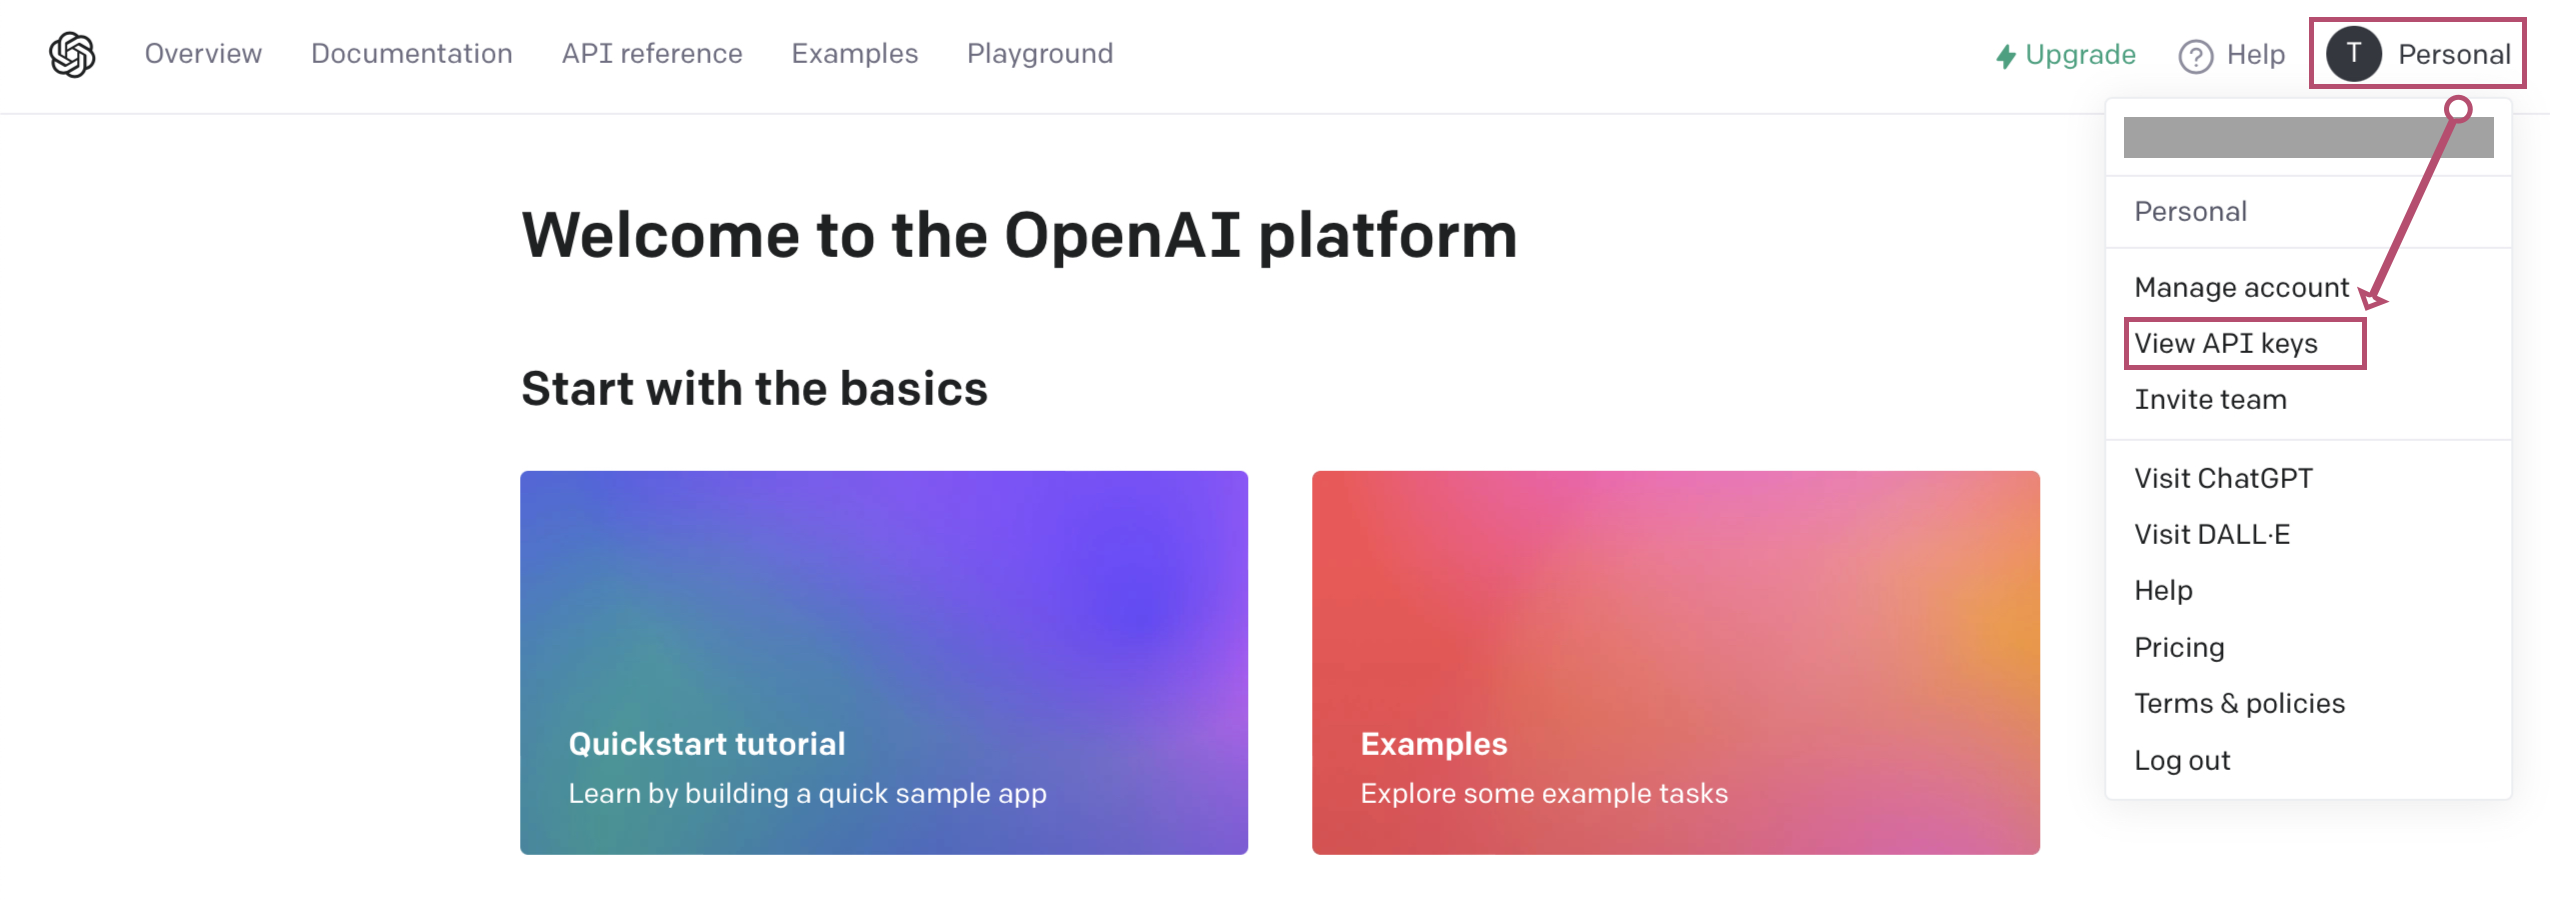Screen dimensions: 2550x900
Task: Open Pricing from the account menu
Action: click(x=2179, y=648)
